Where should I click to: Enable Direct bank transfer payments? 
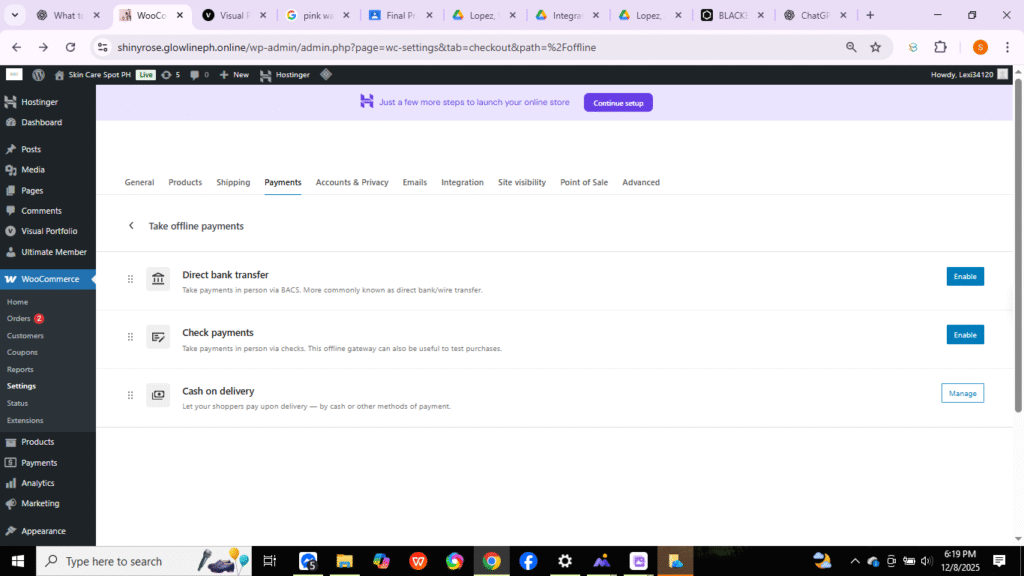click(x=964, y=276)
